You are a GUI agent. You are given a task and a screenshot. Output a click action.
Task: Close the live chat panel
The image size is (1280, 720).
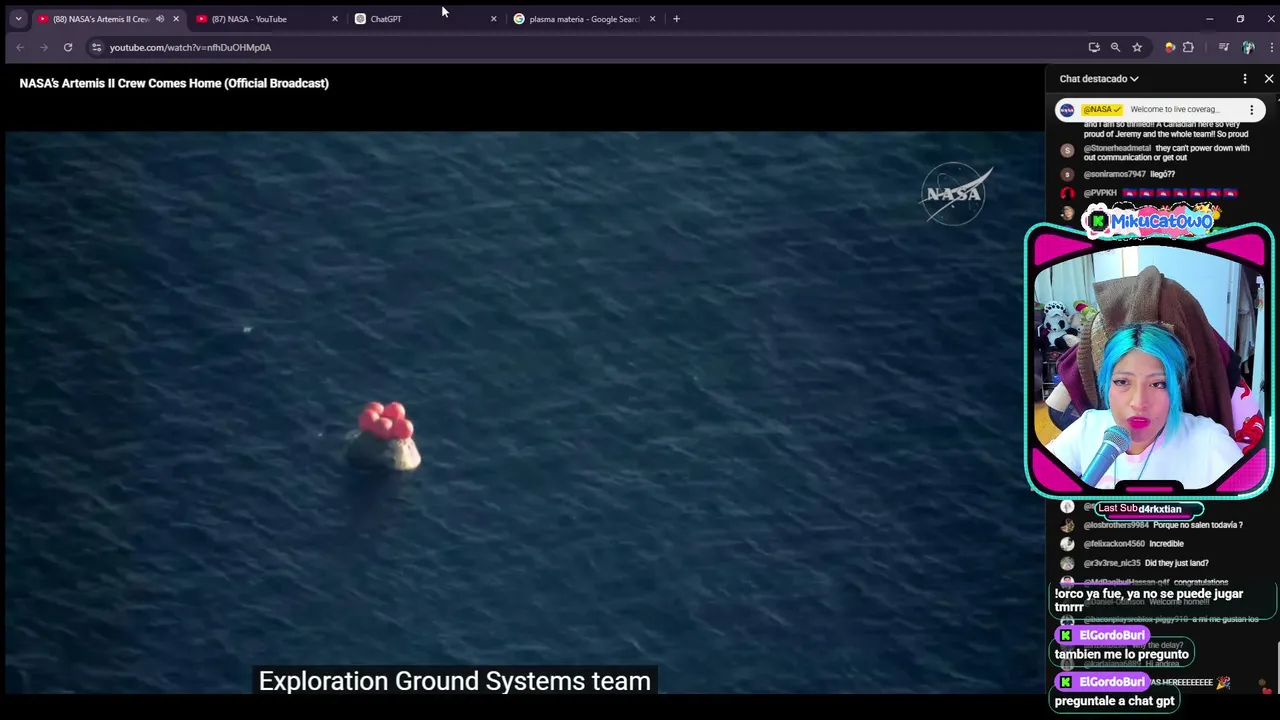coord(1269,79)
